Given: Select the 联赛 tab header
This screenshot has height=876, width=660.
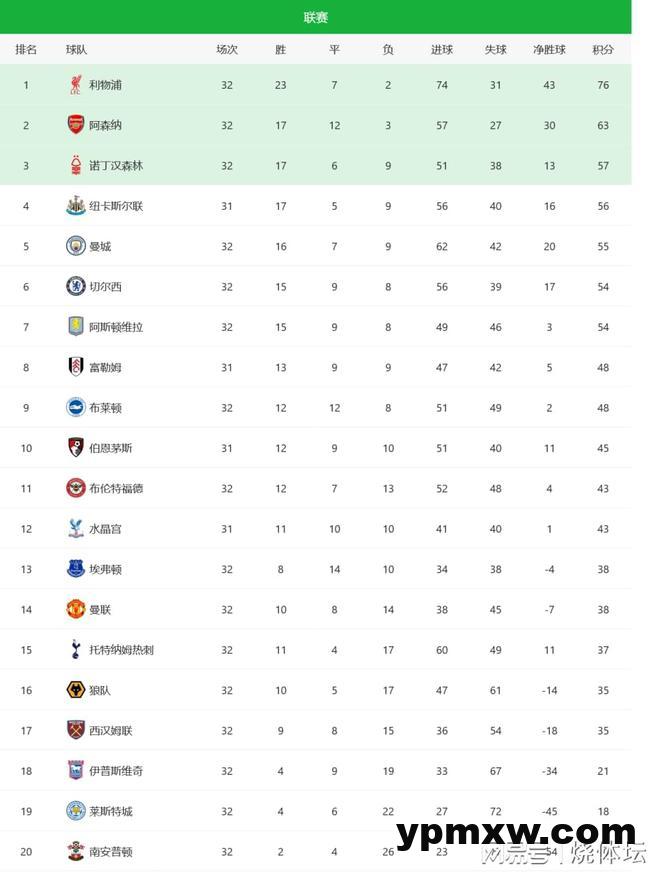Looking at the screenshot, I should click(x=316, y=17).
